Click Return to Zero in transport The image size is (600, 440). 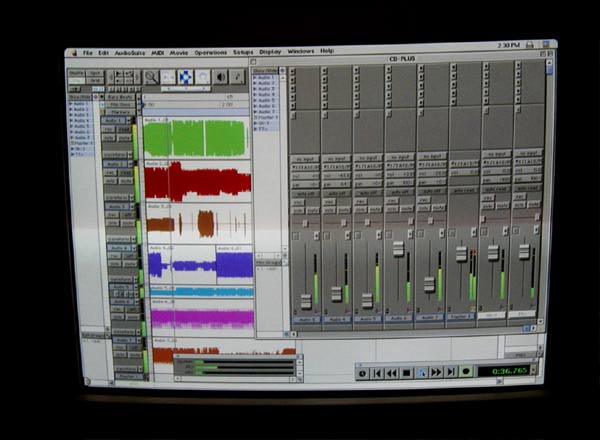[378, 372]
